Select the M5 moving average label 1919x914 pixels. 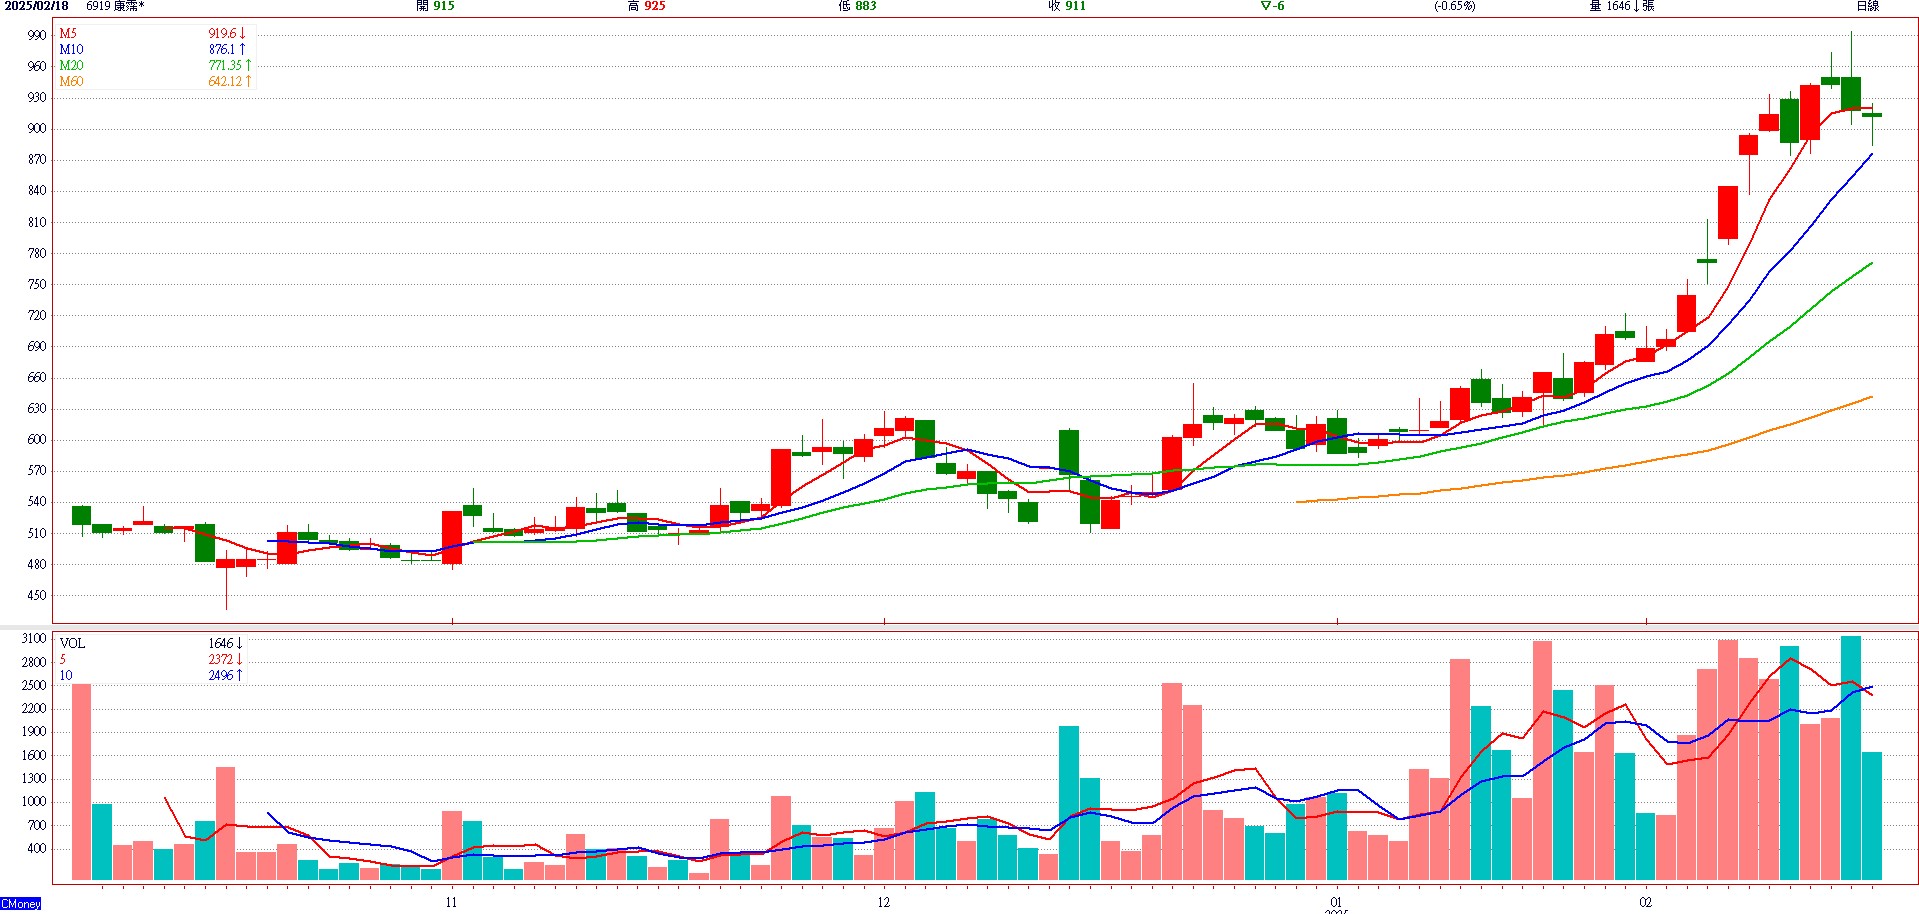click(x=68, y=34)
